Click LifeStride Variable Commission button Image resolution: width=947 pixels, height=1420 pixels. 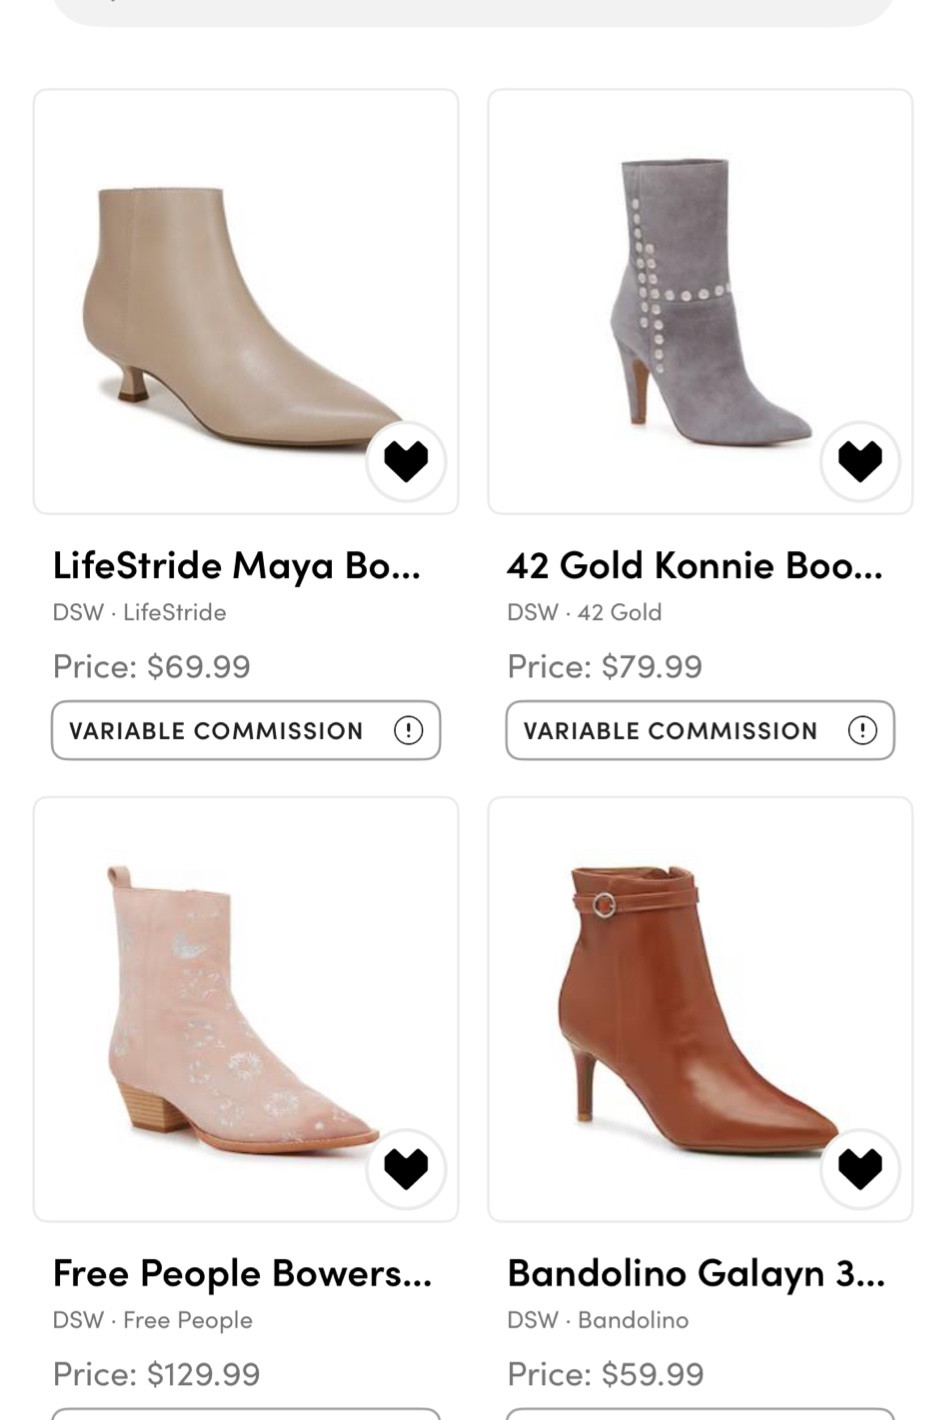(216, 731)
